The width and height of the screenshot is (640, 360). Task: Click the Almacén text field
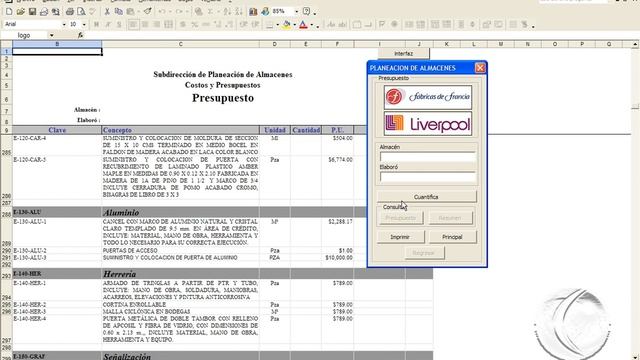(x=427, y=157)
